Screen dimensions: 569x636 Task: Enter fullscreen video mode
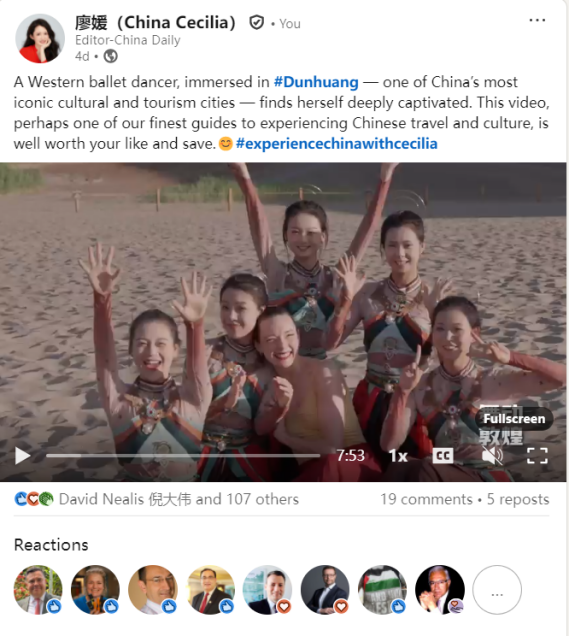[537, 456]
